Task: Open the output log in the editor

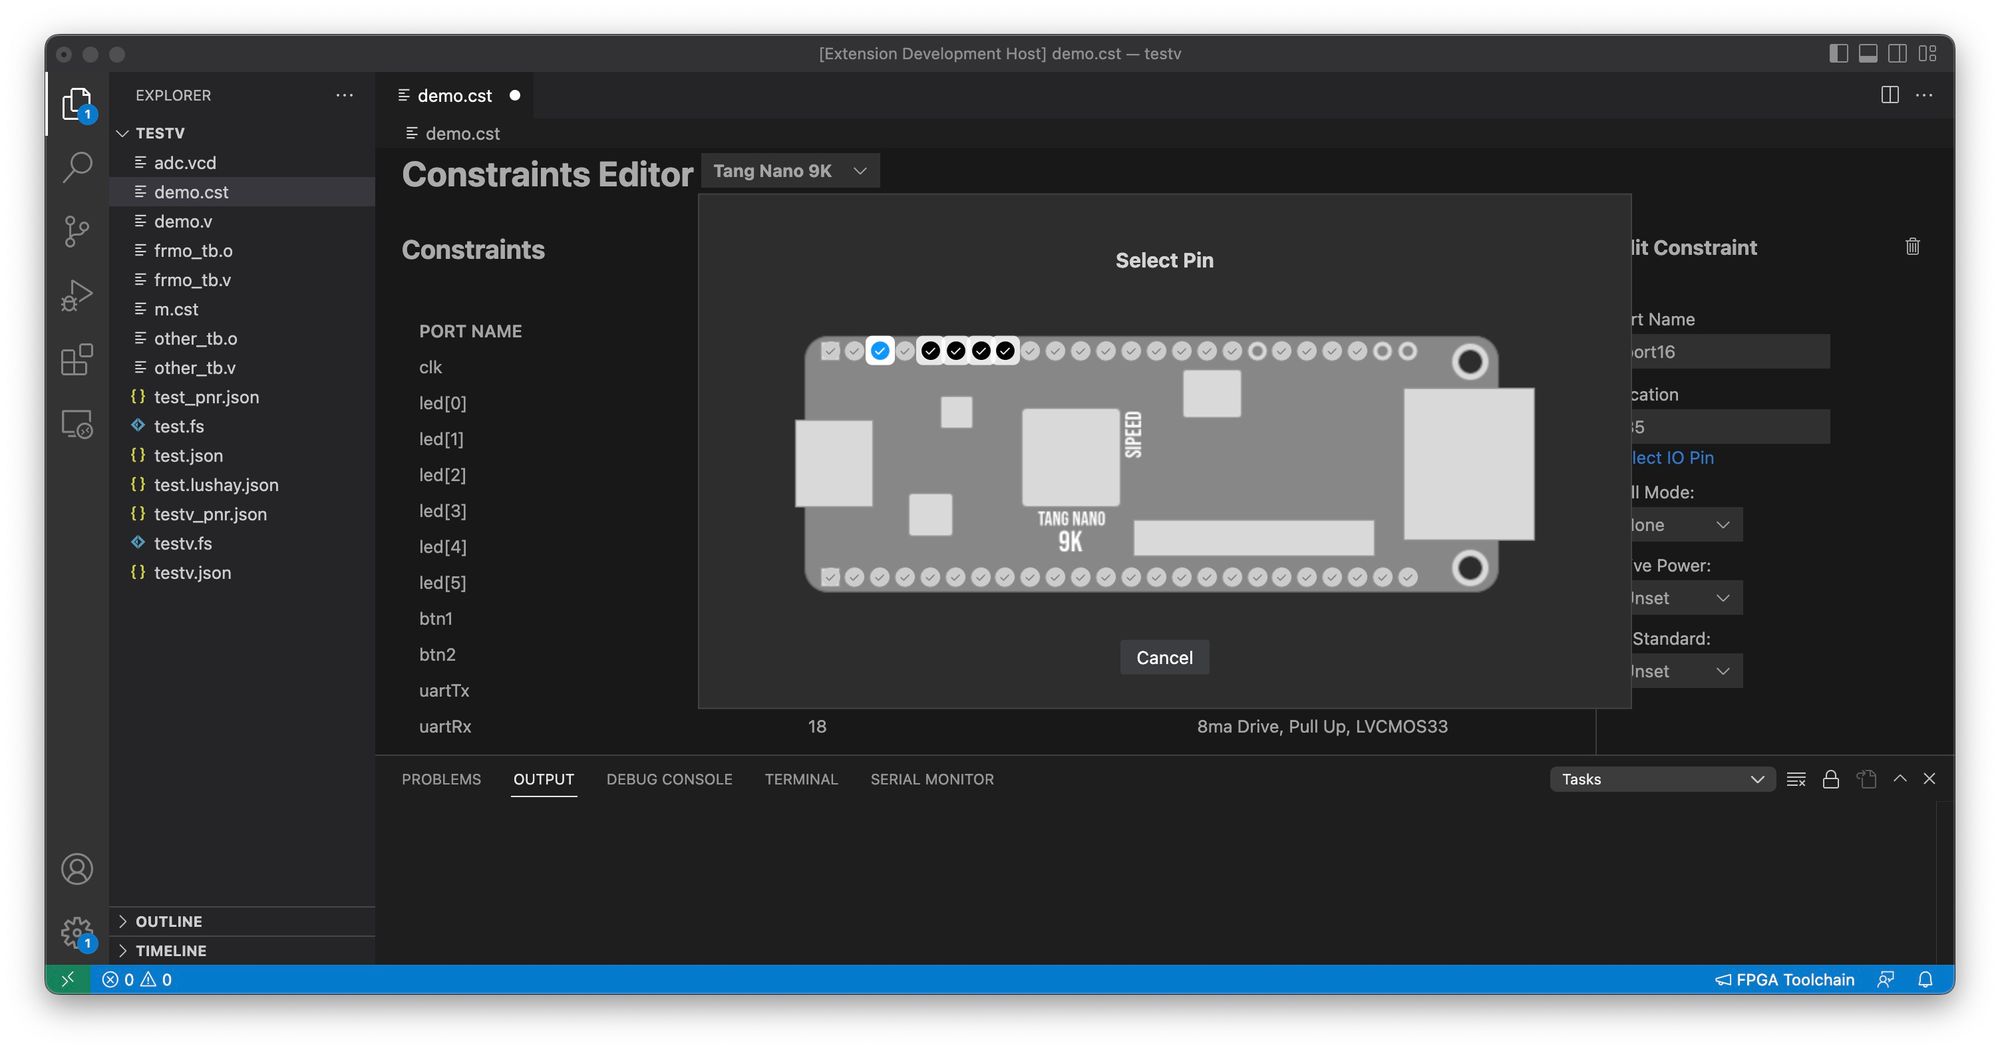Action: coord(1866,779)
